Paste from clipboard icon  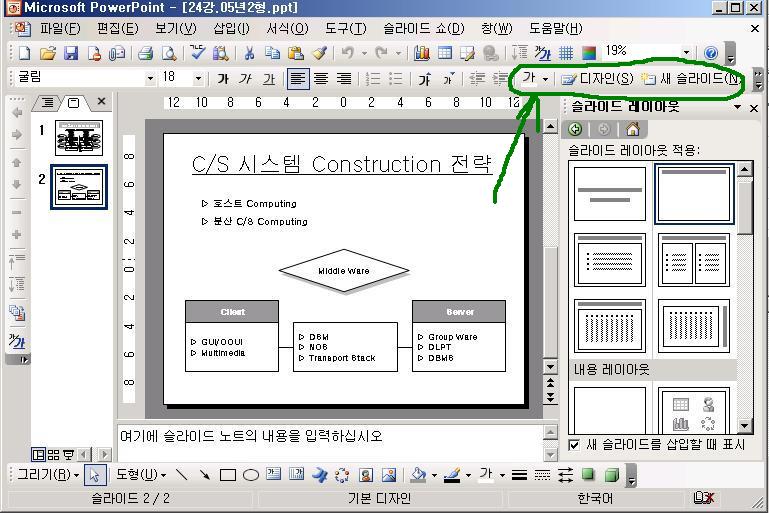pyautogui.click(x=296, y=53)
